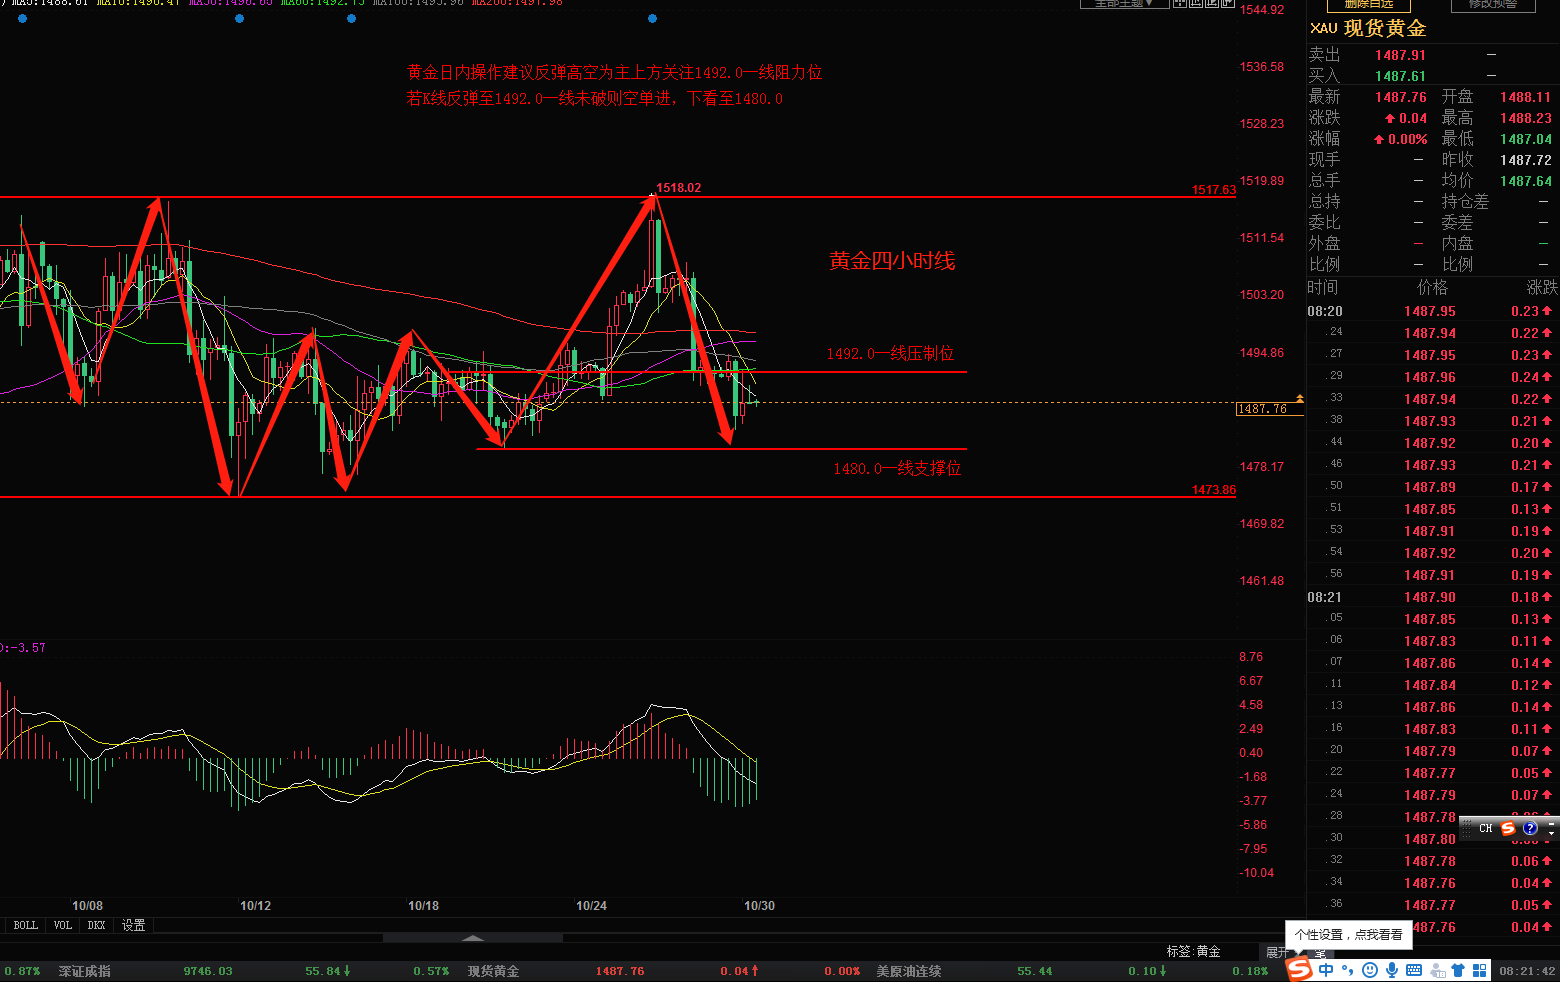Click the 1492.0一线压制位 annotation
1560x982 pixels.
[890, 354]
